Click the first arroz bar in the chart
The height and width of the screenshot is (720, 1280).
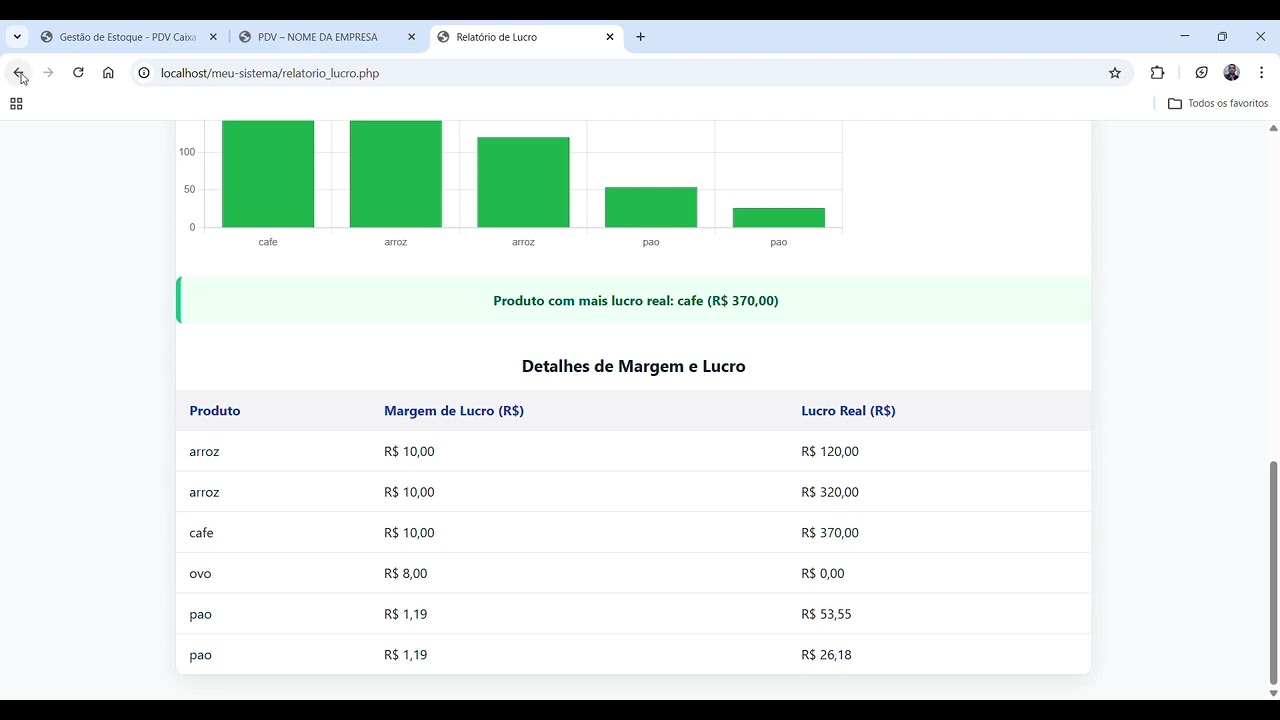[x=396, y=174]
